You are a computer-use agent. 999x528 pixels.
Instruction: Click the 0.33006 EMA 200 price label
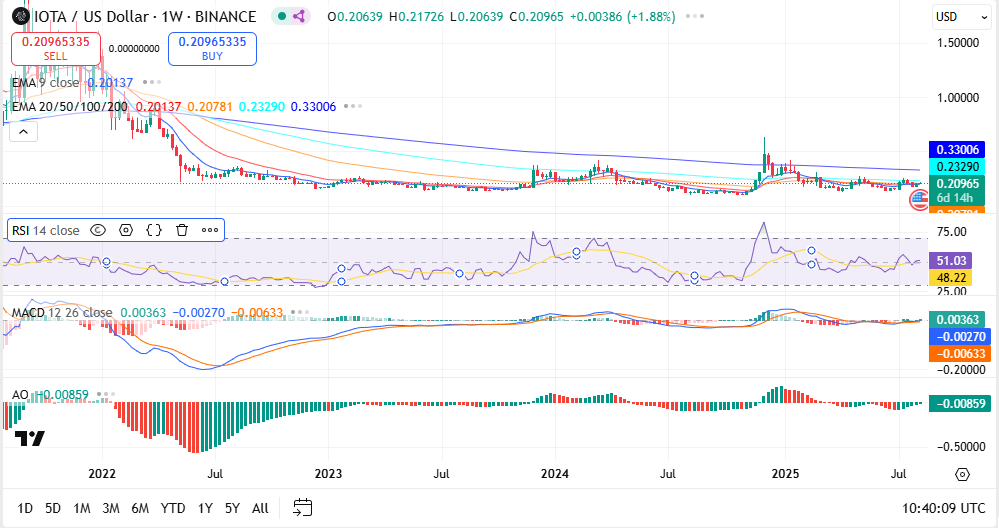957,150
